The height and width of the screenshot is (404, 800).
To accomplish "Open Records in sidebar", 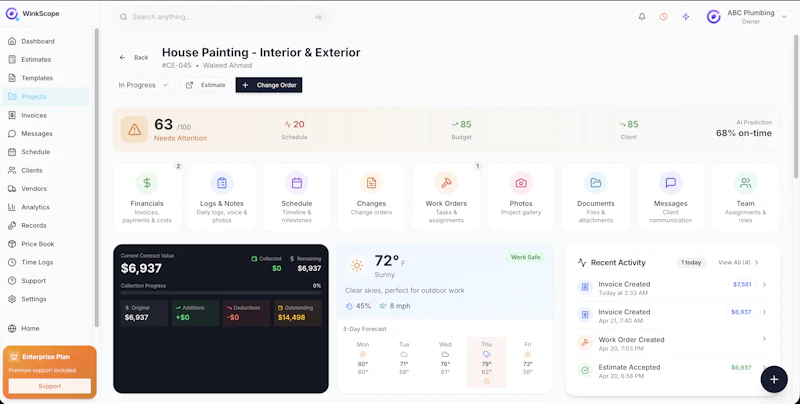I will tap(46, 225).
